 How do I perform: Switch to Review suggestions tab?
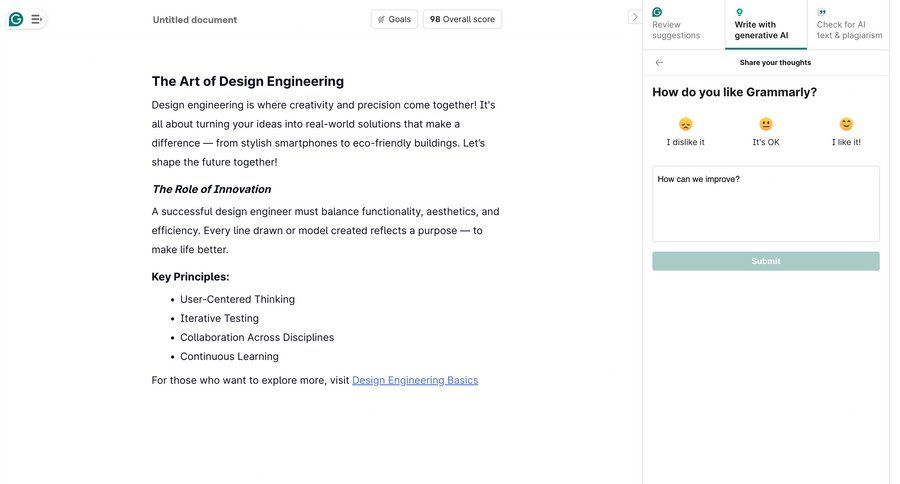[683, 25]
